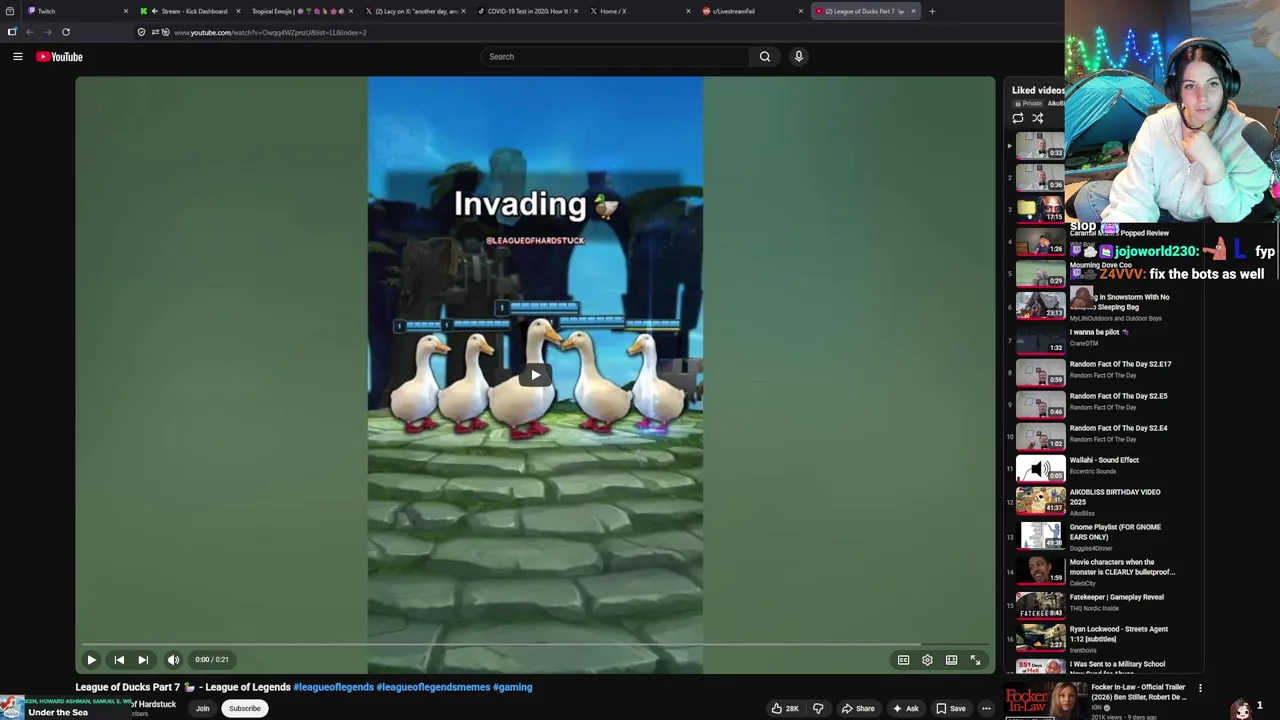This screenshot has width=1280, height=720.
Task: Open options for Focker In-Law trailer
Action: [1200, 688]
